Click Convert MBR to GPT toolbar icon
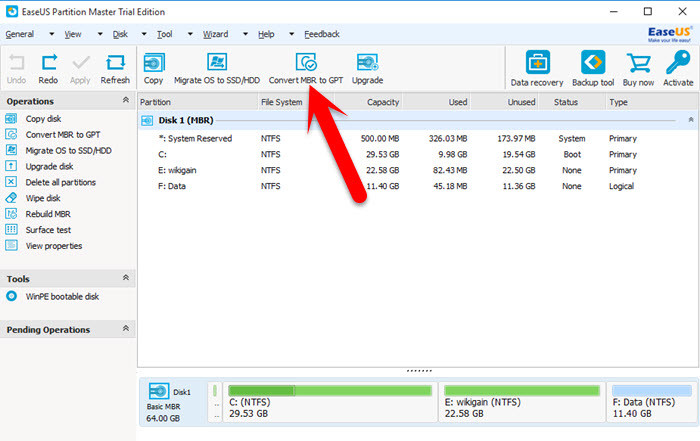Screen dimensions: 700x441 (x=305, y=64)
